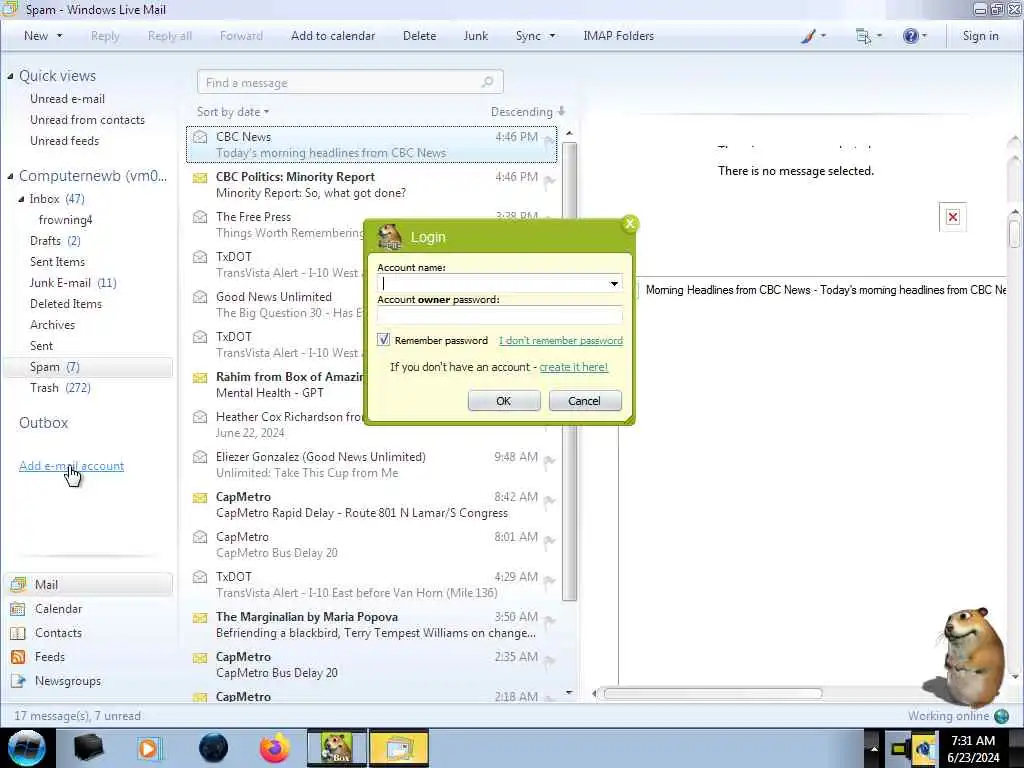The height and width of the screenshot is (768, 1024).
Task: Collapse the Computernewb account tree
Action: [10, 176]
